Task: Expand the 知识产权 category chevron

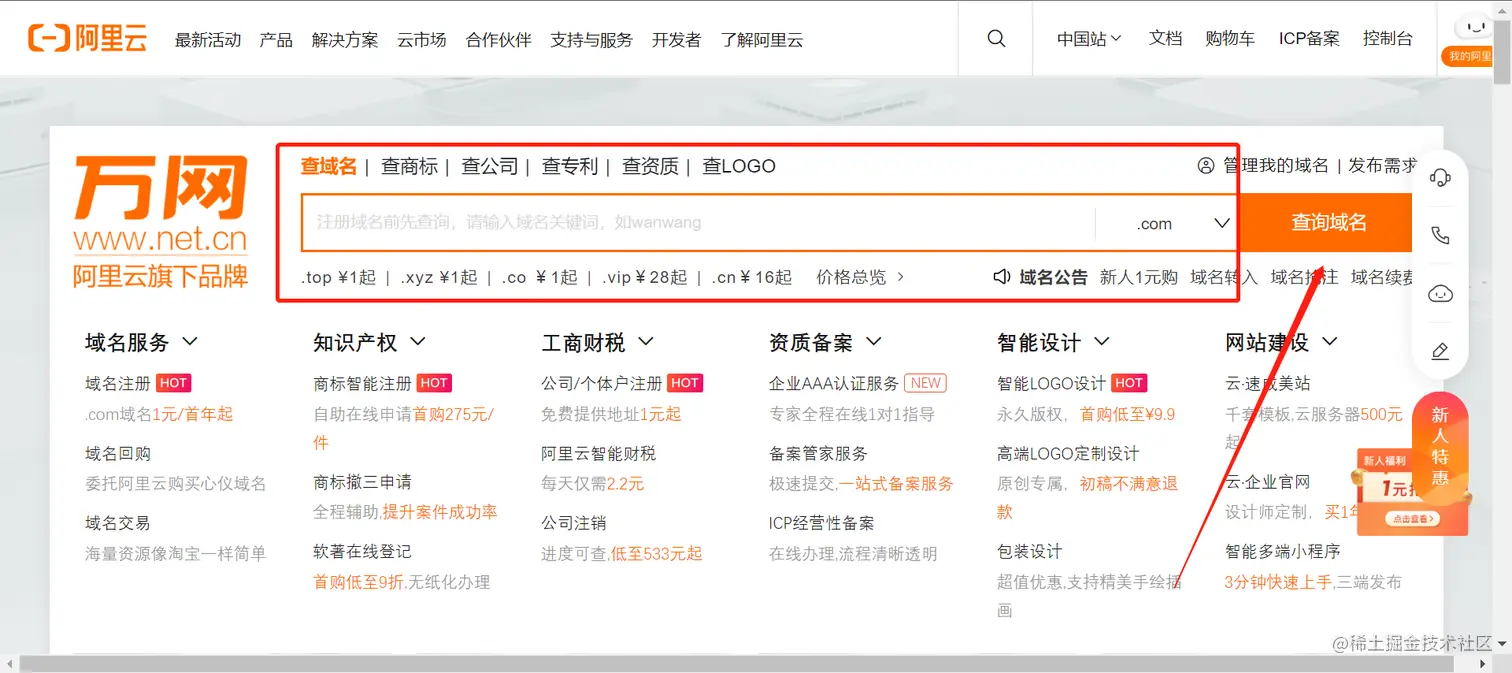Action: click(418, 342)
